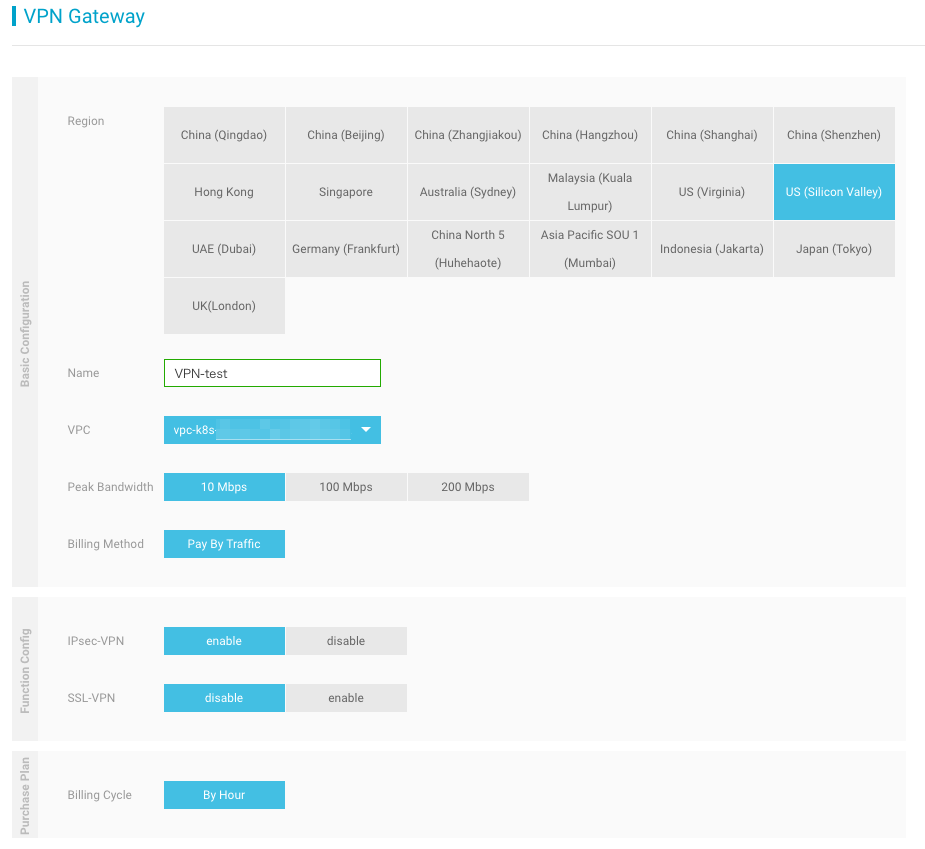The width and height of the screenshot is (925, 849).
Task: Click the Billing Method label
Action: (x=106, y=544)
